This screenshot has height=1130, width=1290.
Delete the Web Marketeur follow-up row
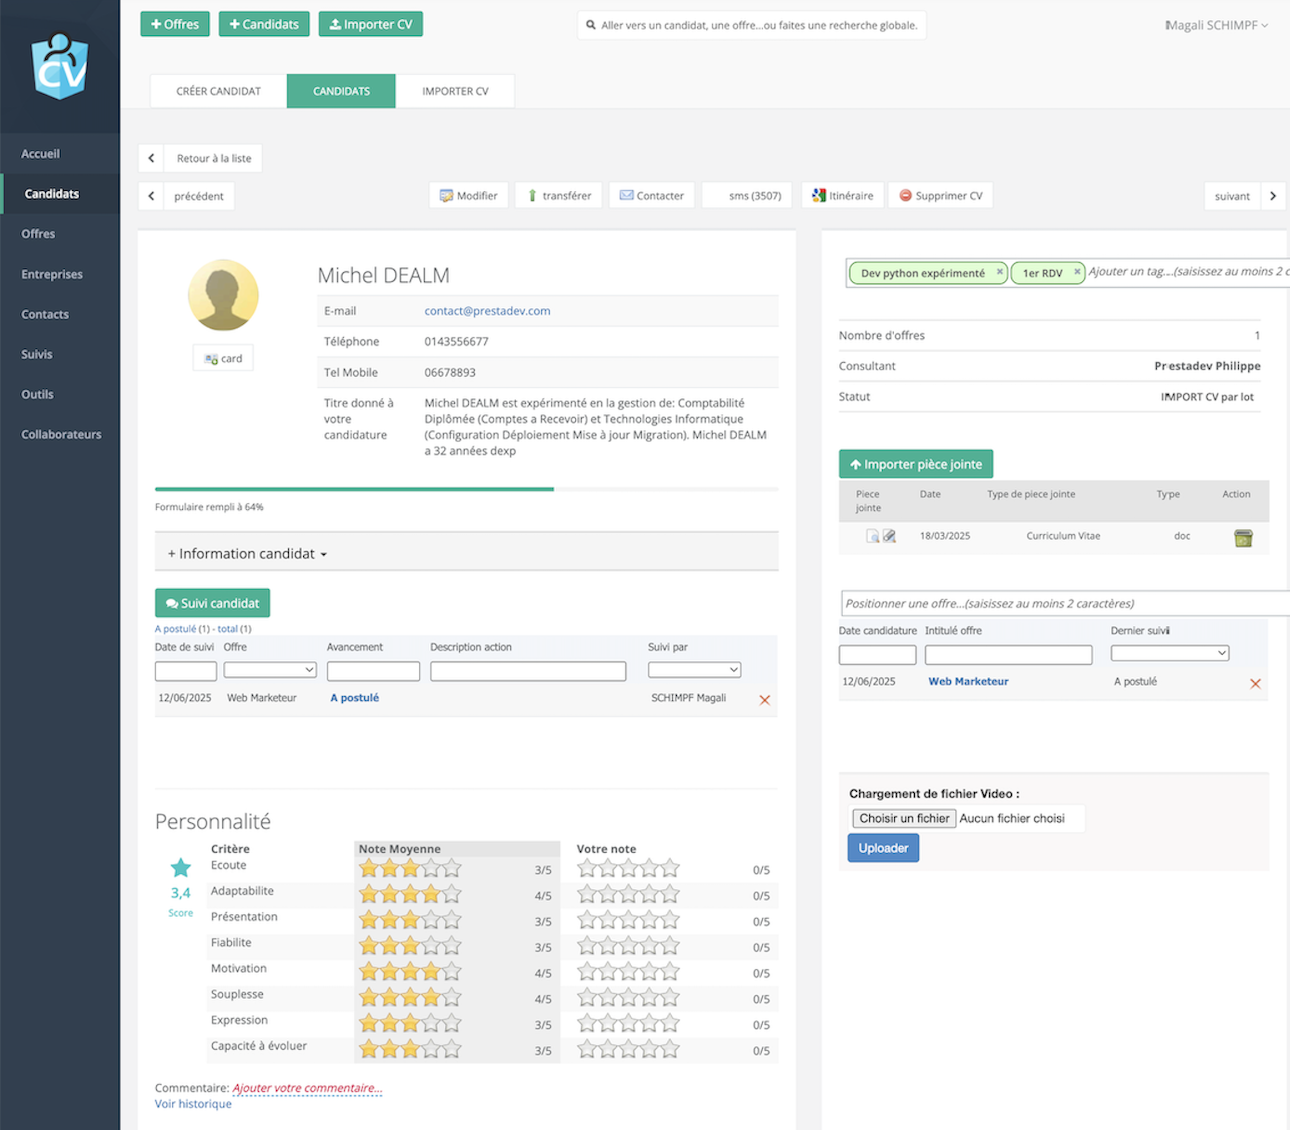point(764,700)
